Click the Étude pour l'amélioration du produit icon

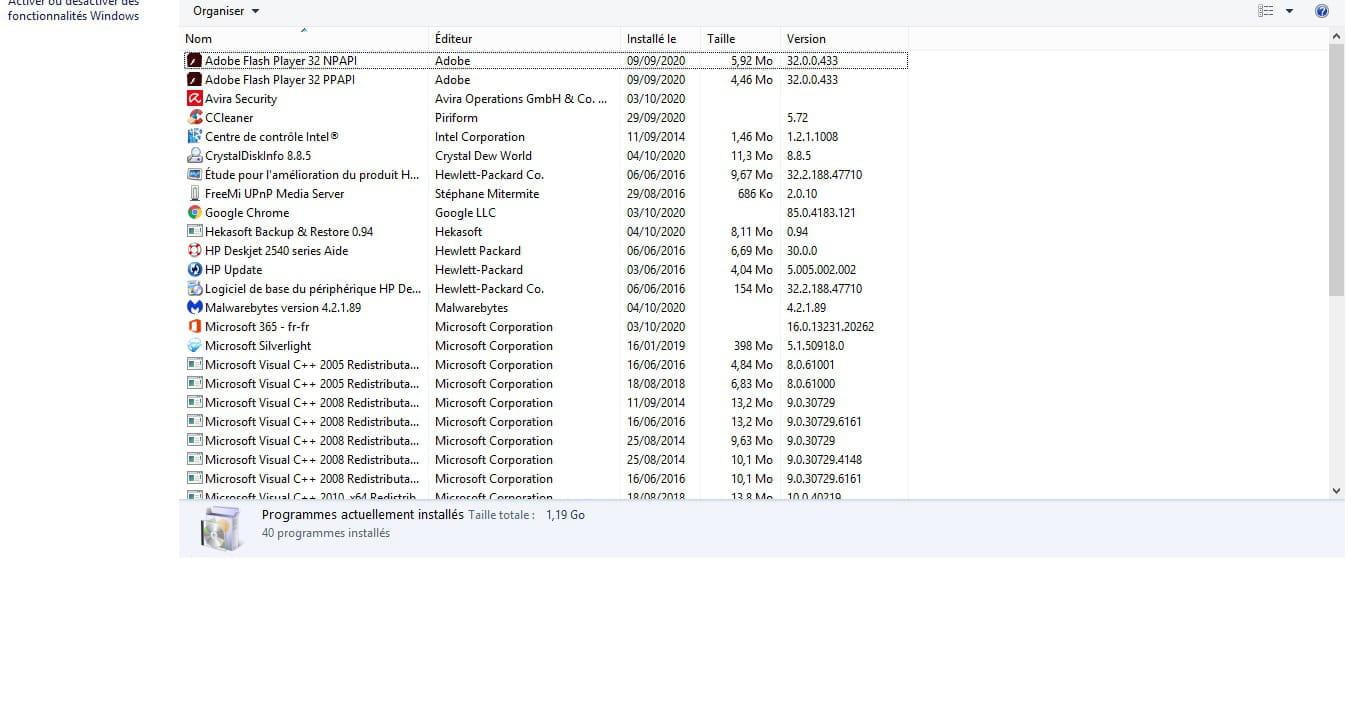point(195,175)
